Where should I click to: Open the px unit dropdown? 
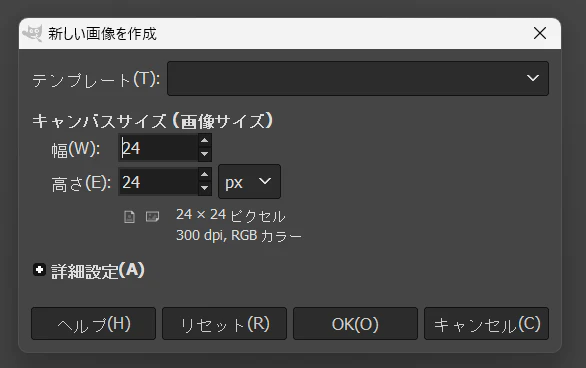249,182
